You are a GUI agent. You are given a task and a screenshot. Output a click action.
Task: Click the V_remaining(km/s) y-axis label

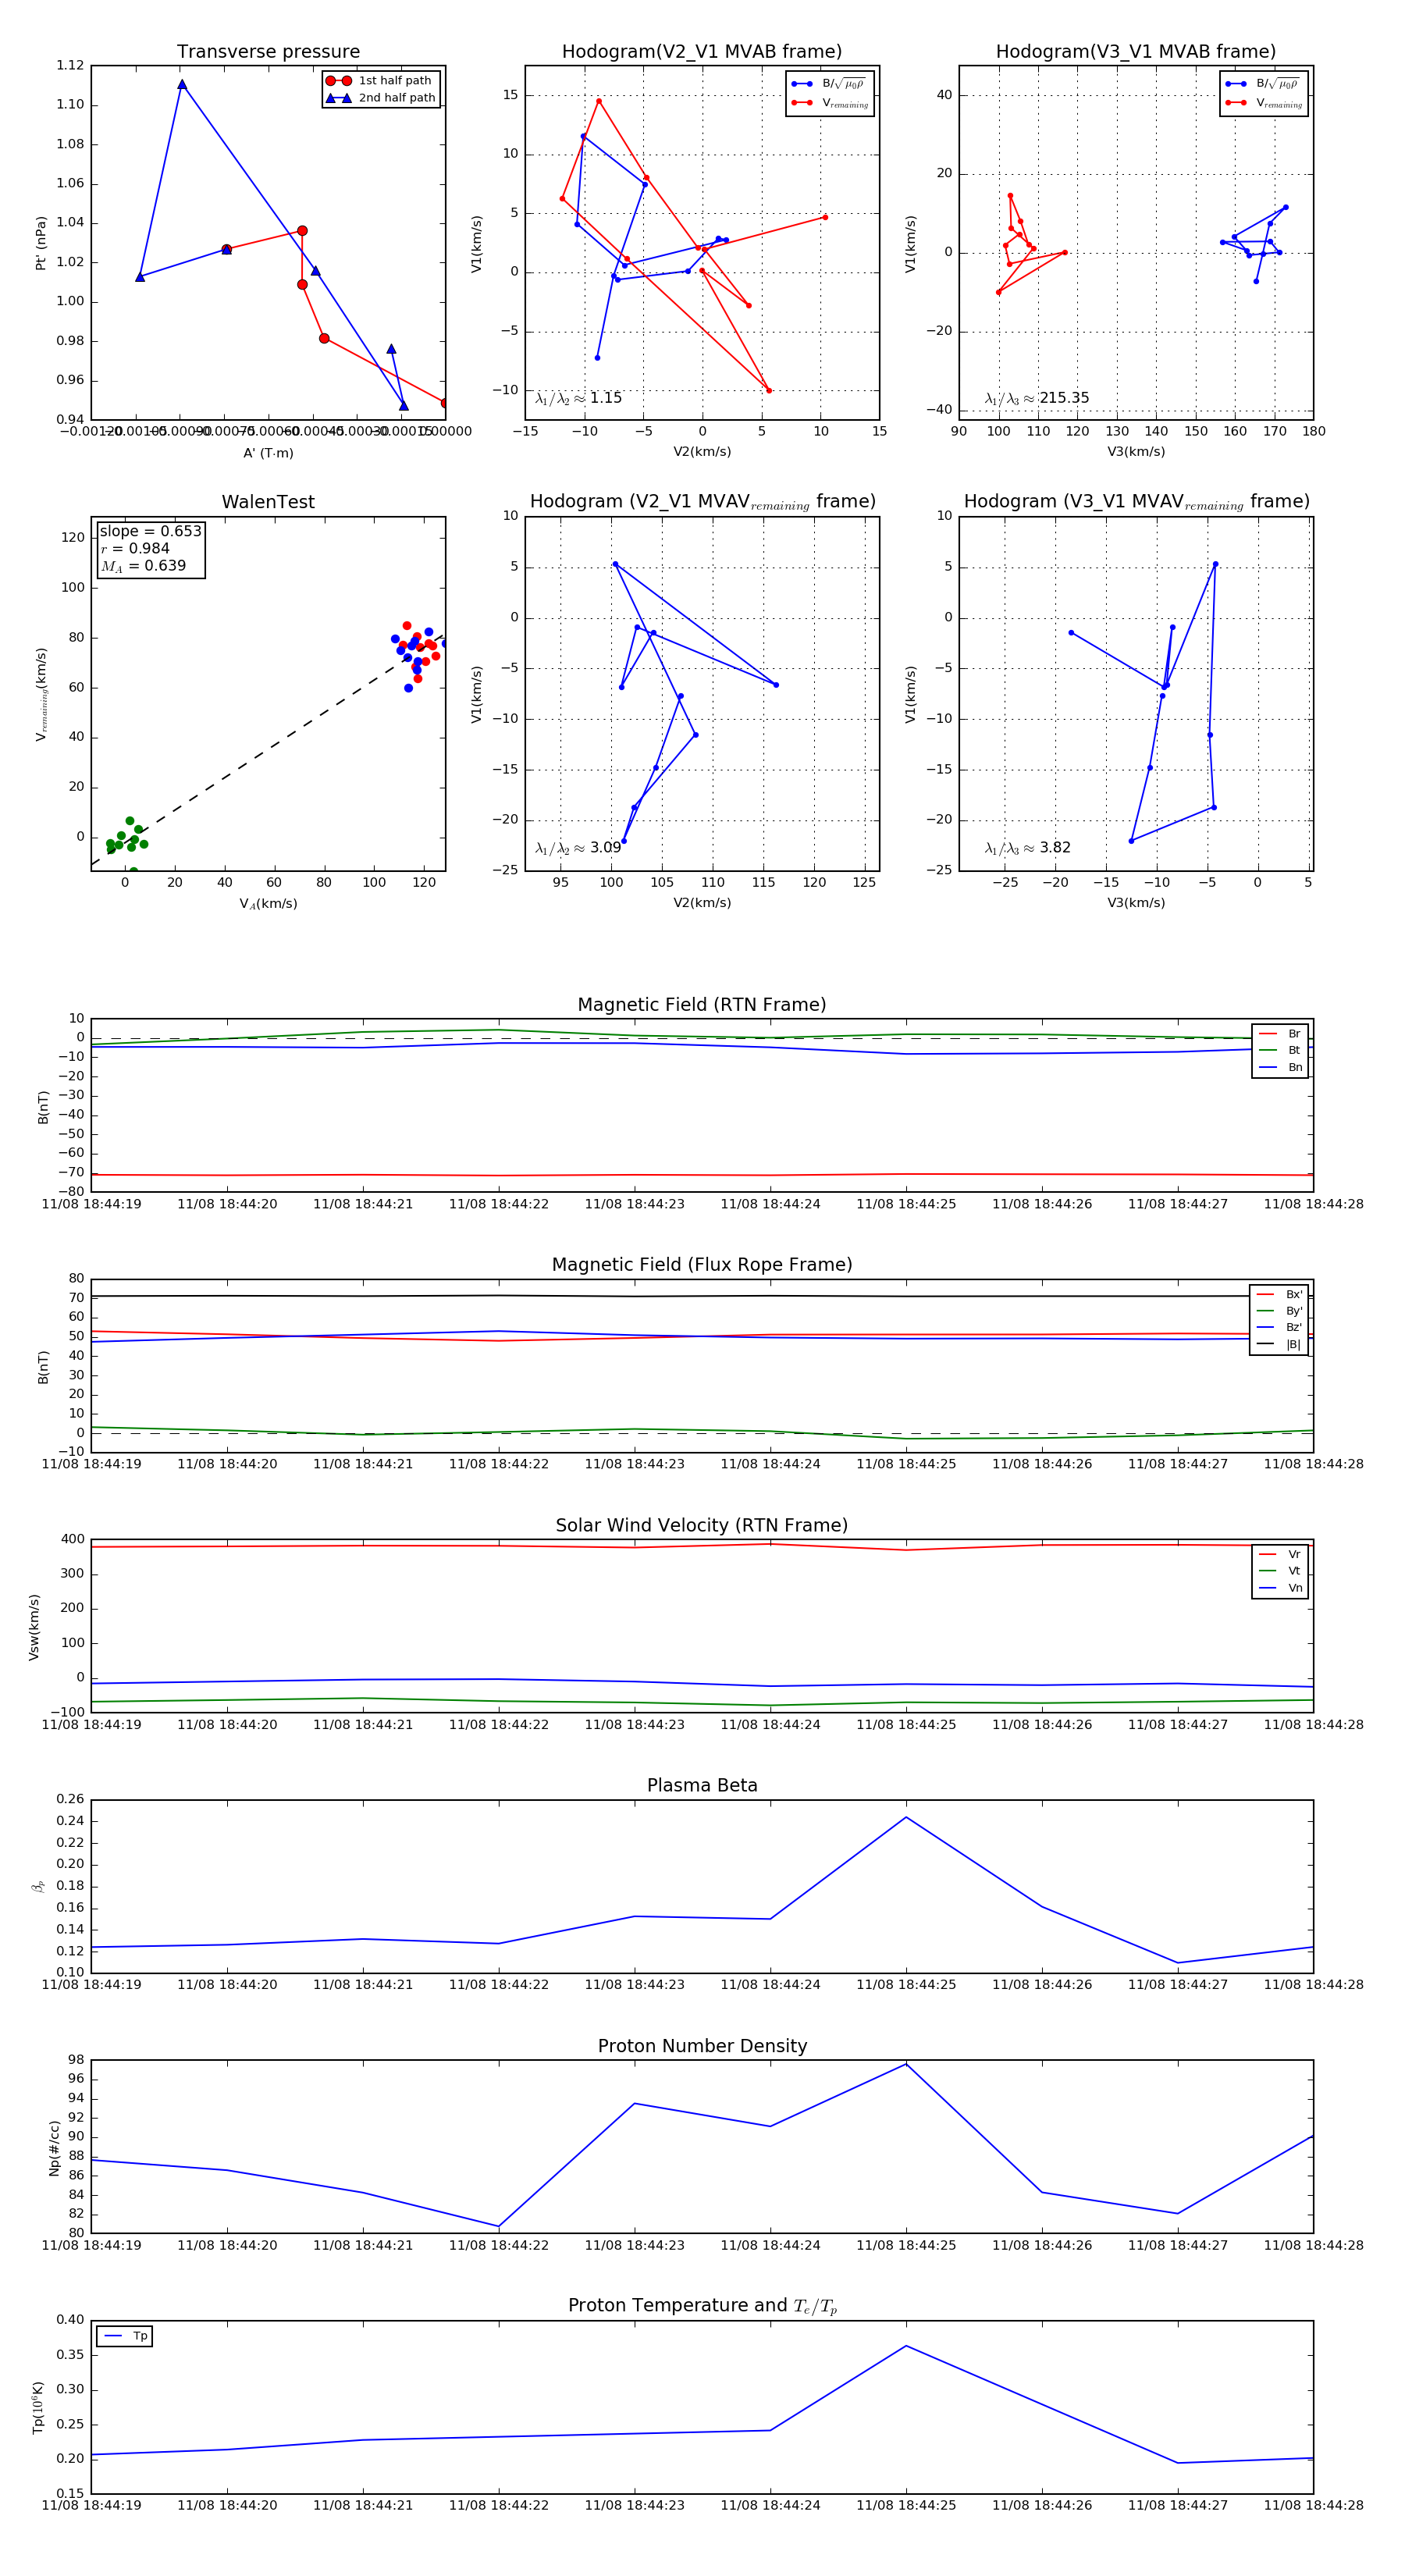pyautogui.click(x=41, y=694)
